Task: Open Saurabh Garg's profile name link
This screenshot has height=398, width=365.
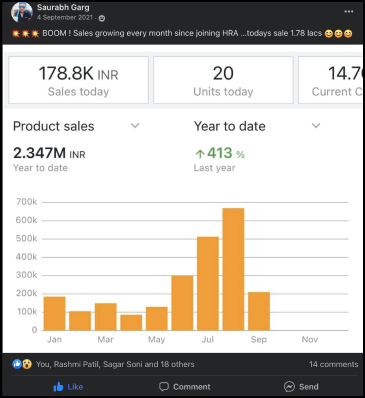Action: tap(63, 7)
